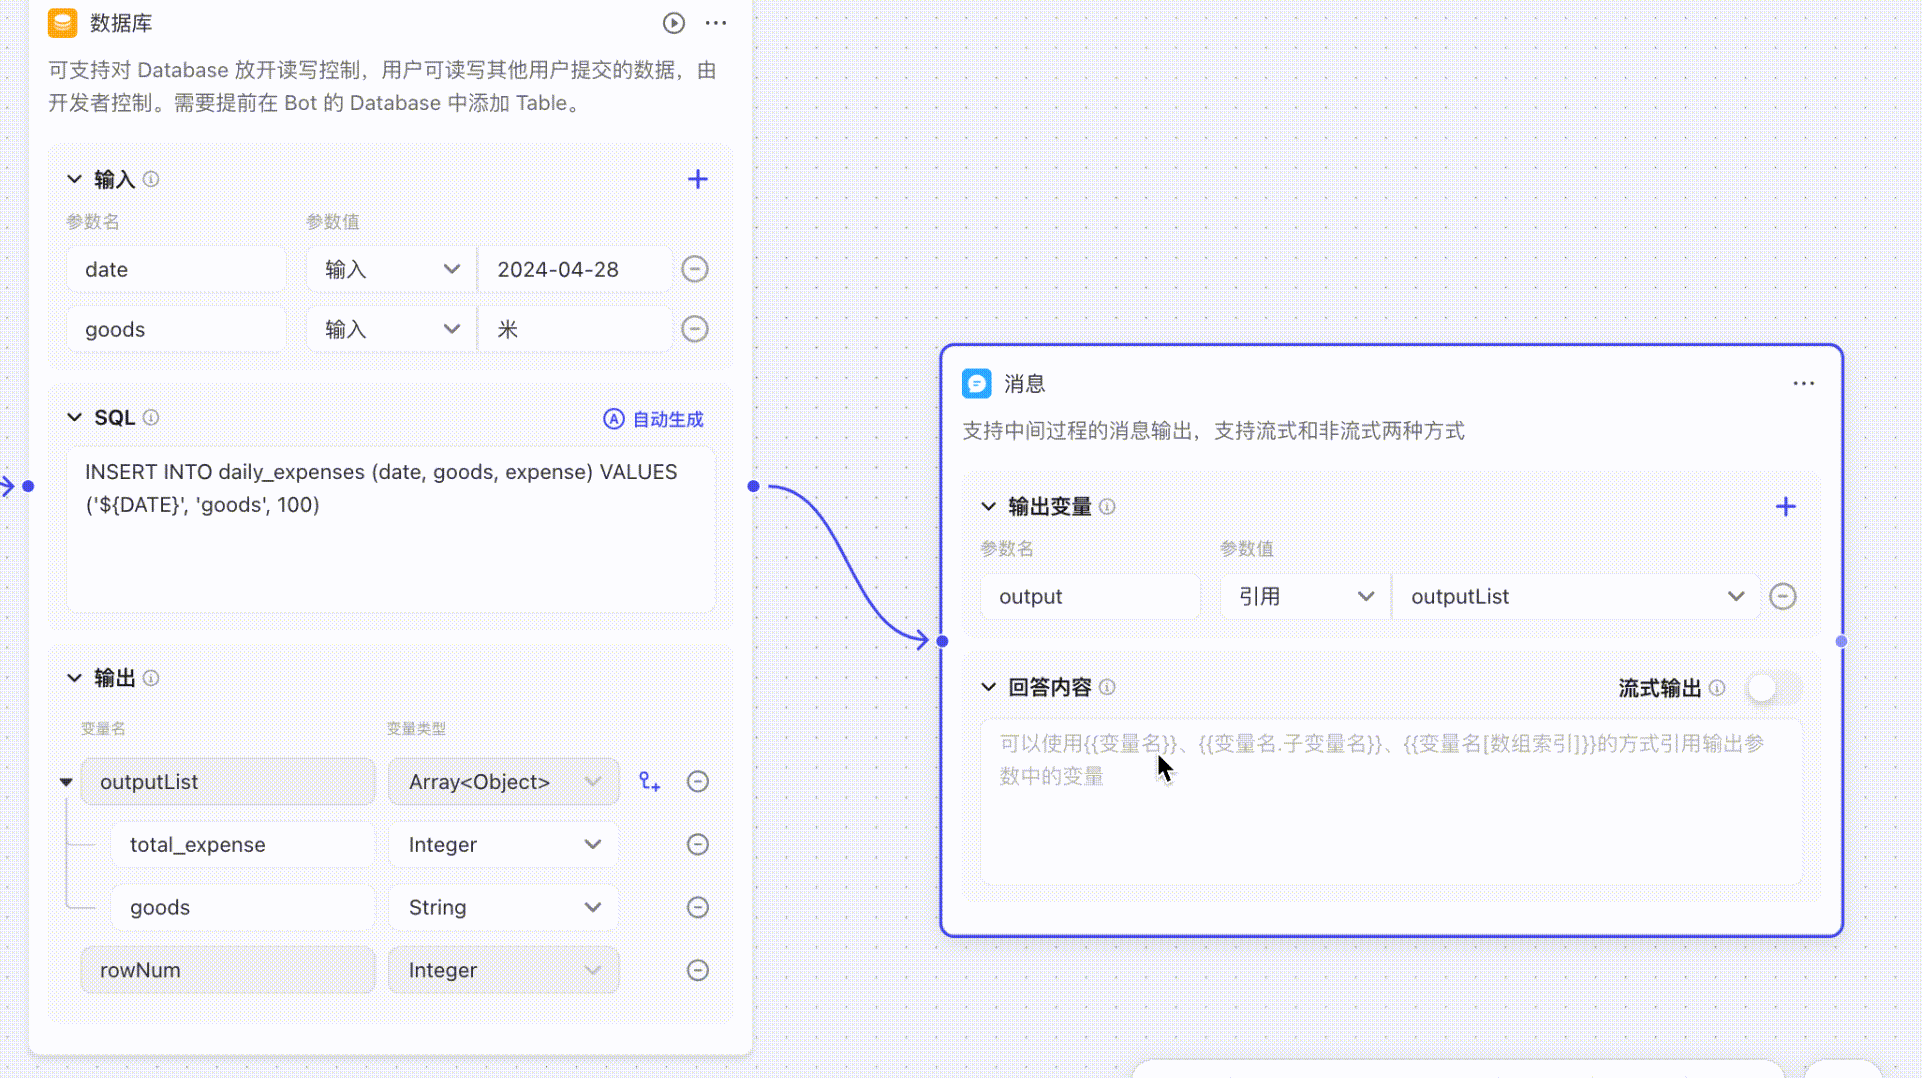1922x1078 pixels.
Task: Open the message node more options menu
Action: click(1803, 384)
